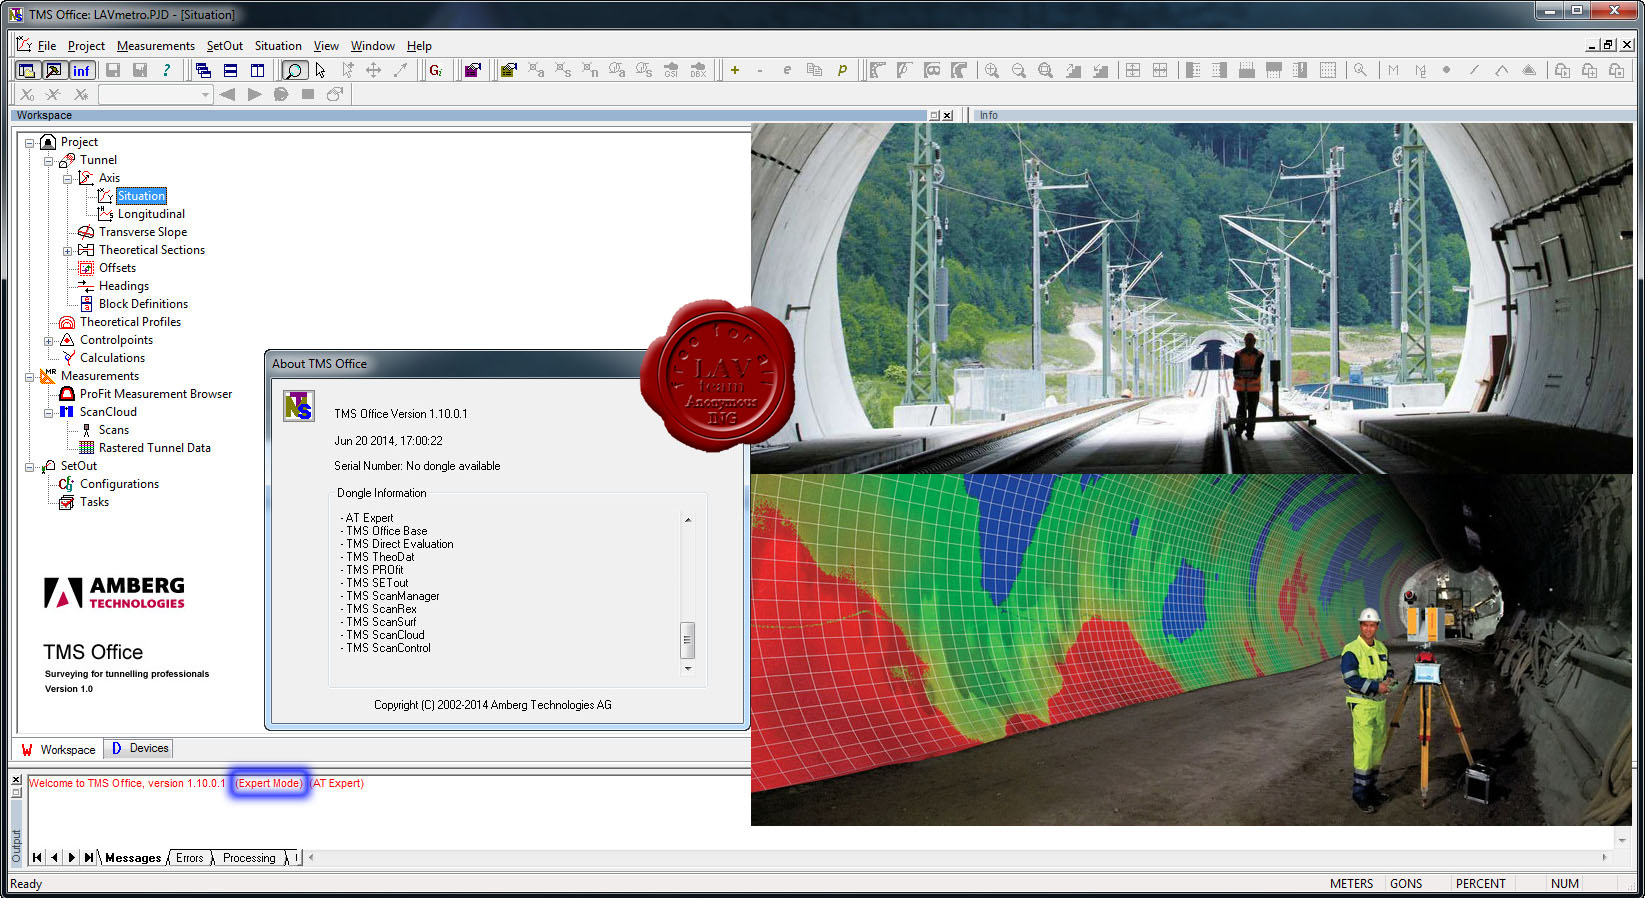Click the teal question mark help icon
This screenshot has height=898, width=1645.
pyautogui.click(x=167, y=70)
